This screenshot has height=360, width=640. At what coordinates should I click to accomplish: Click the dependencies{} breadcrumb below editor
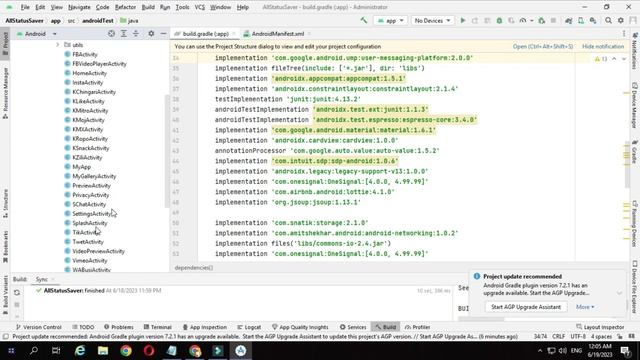(194, 268)
